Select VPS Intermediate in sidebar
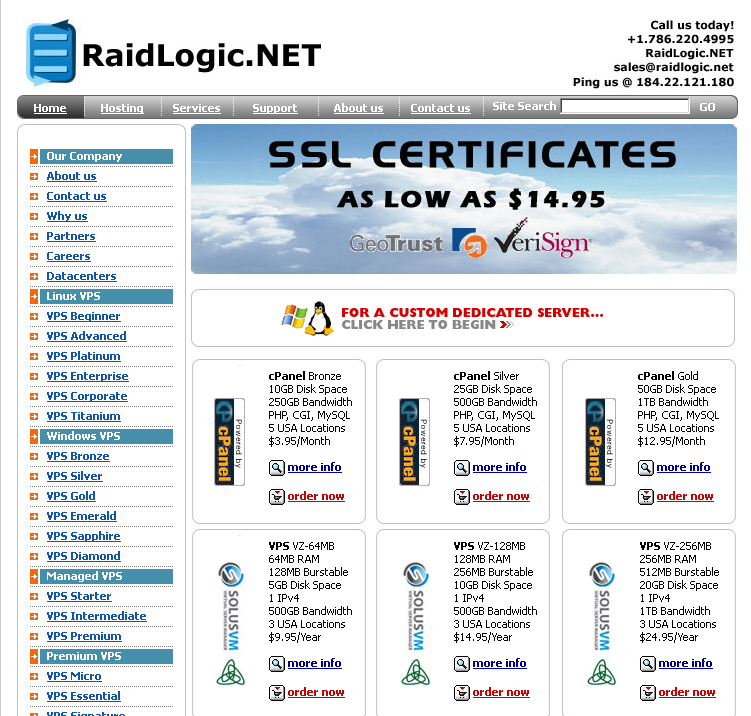This screenshot has height=716, width=751. (96, 616)
